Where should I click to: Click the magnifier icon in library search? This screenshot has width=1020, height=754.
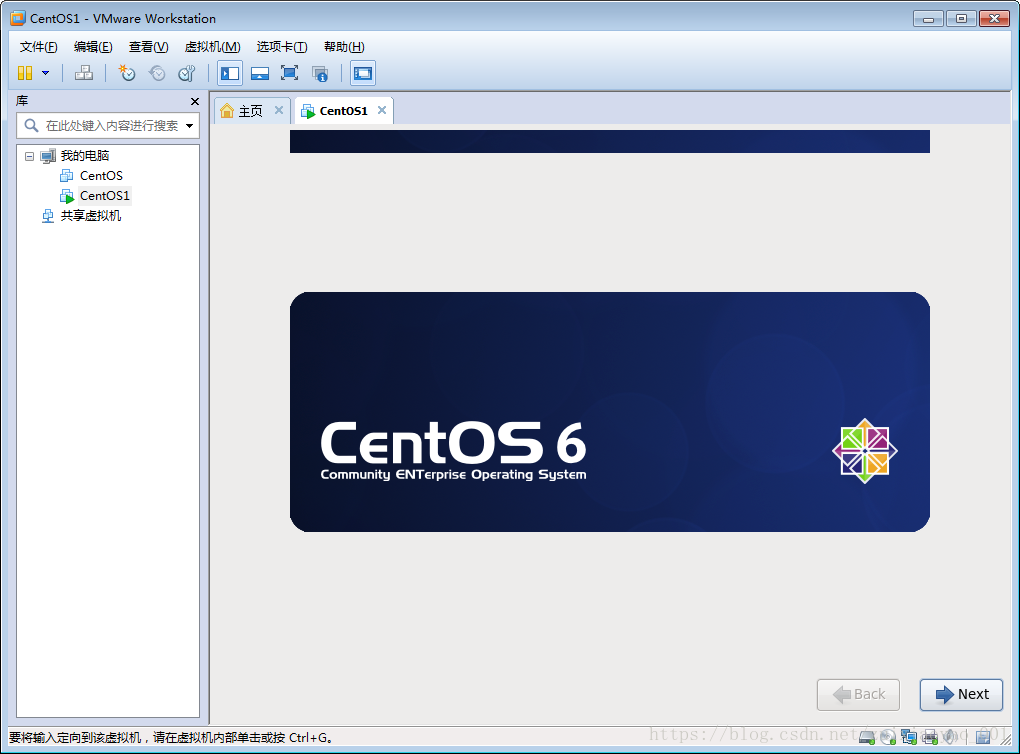pos(31,125)
